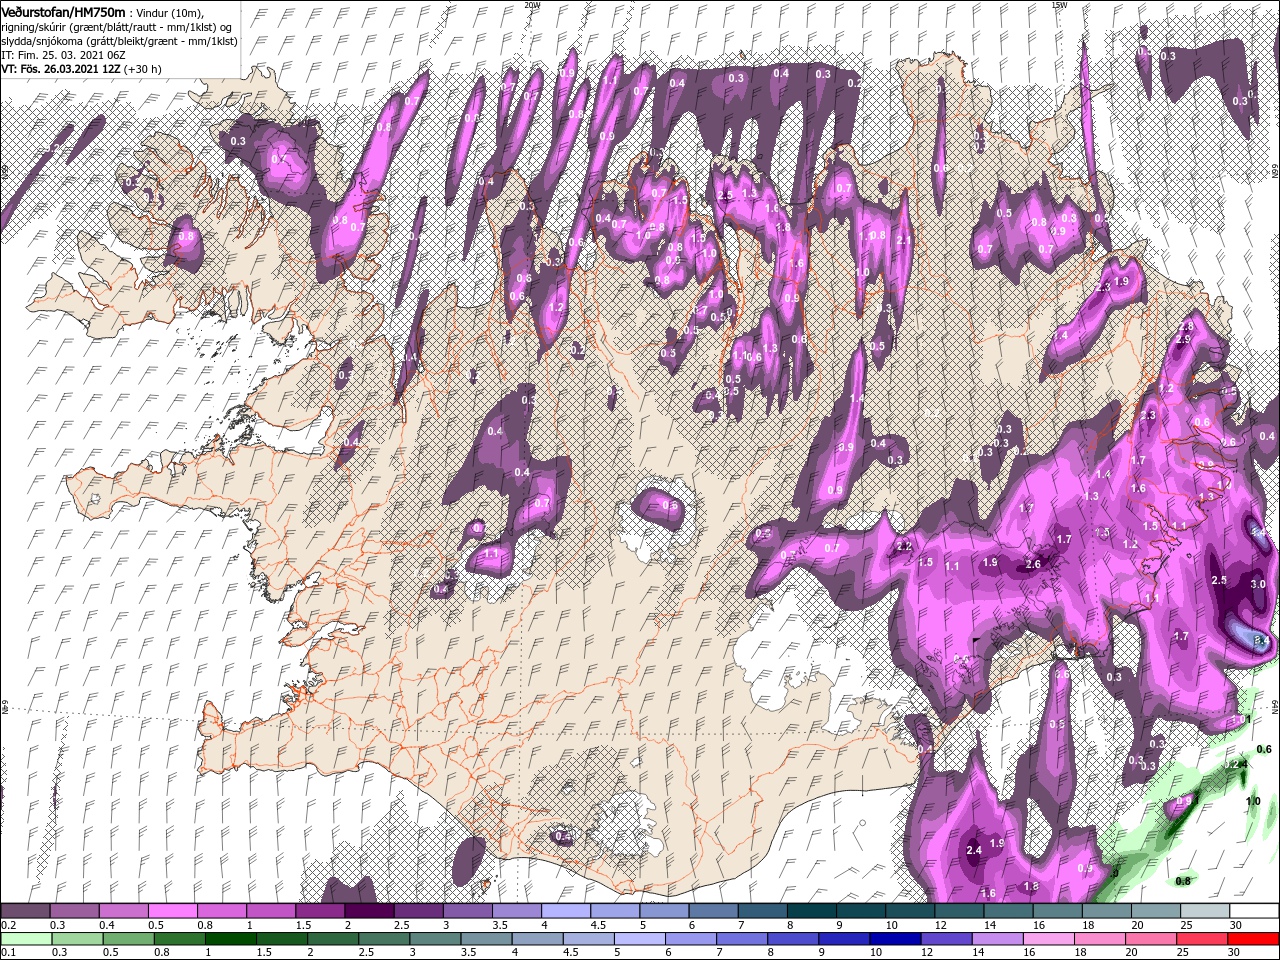Pick the bottom-row green swatch between 0.5 and 0.8

coord(129,939)
